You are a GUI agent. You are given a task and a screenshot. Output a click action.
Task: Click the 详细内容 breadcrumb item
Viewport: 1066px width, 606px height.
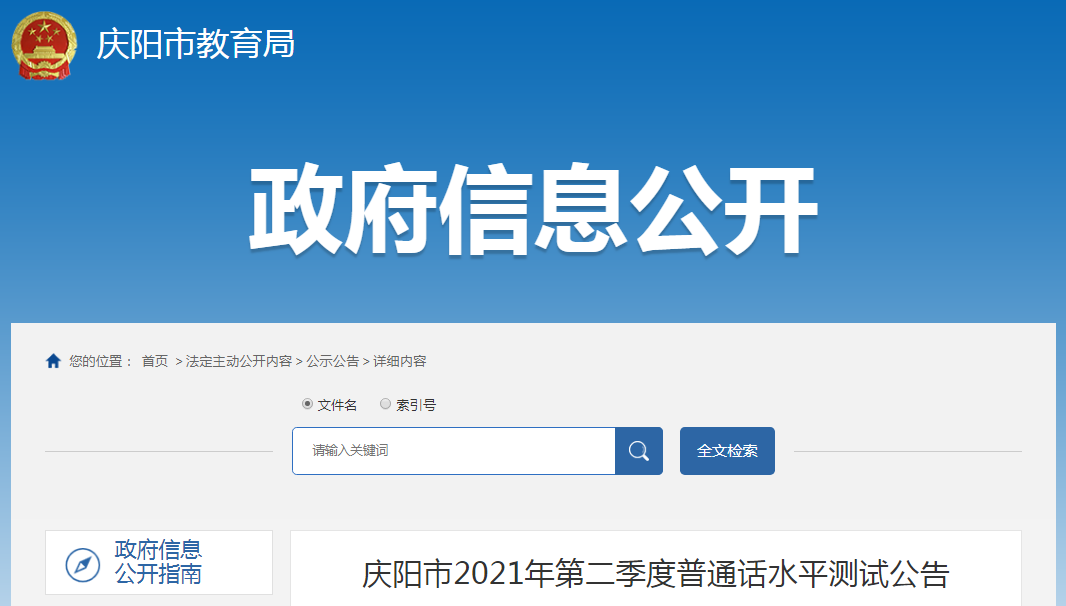(x=400, y=361)
